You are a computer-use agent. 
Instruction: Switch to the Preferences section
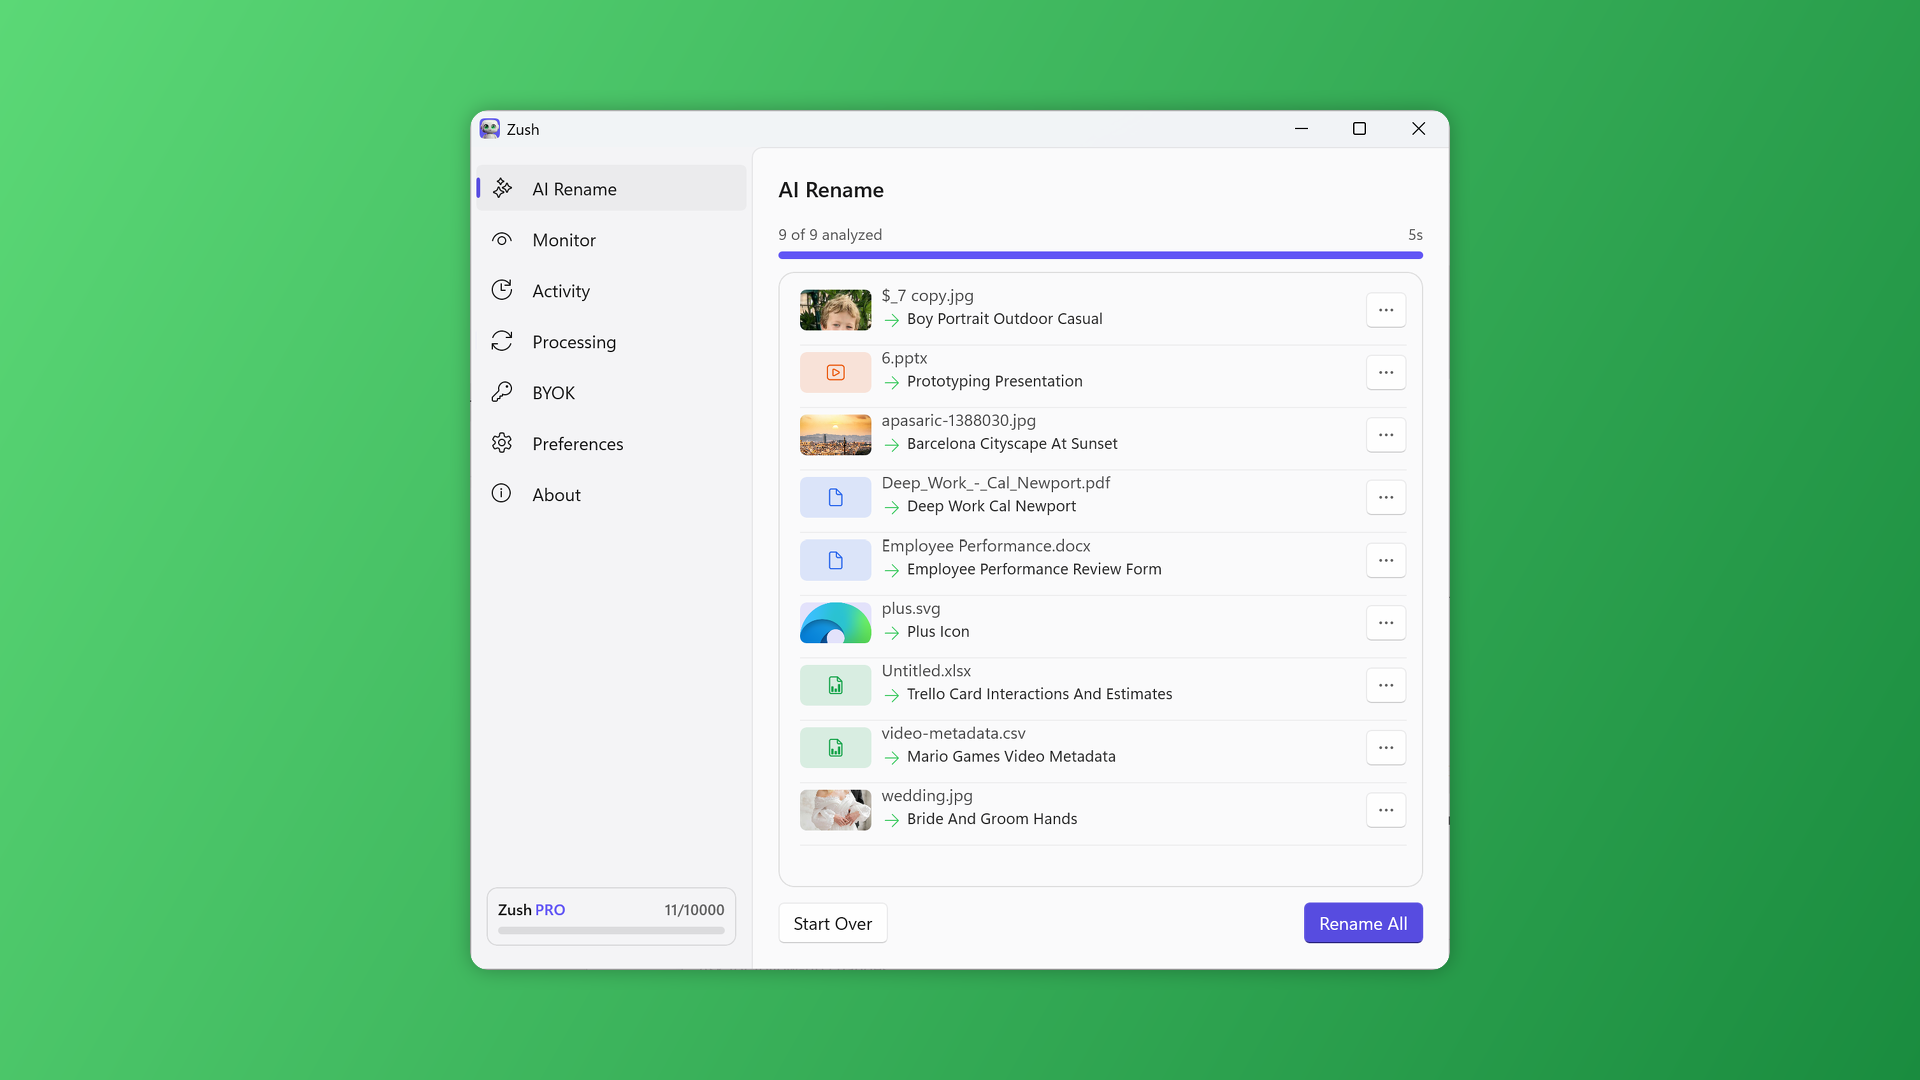coord(578,443)
